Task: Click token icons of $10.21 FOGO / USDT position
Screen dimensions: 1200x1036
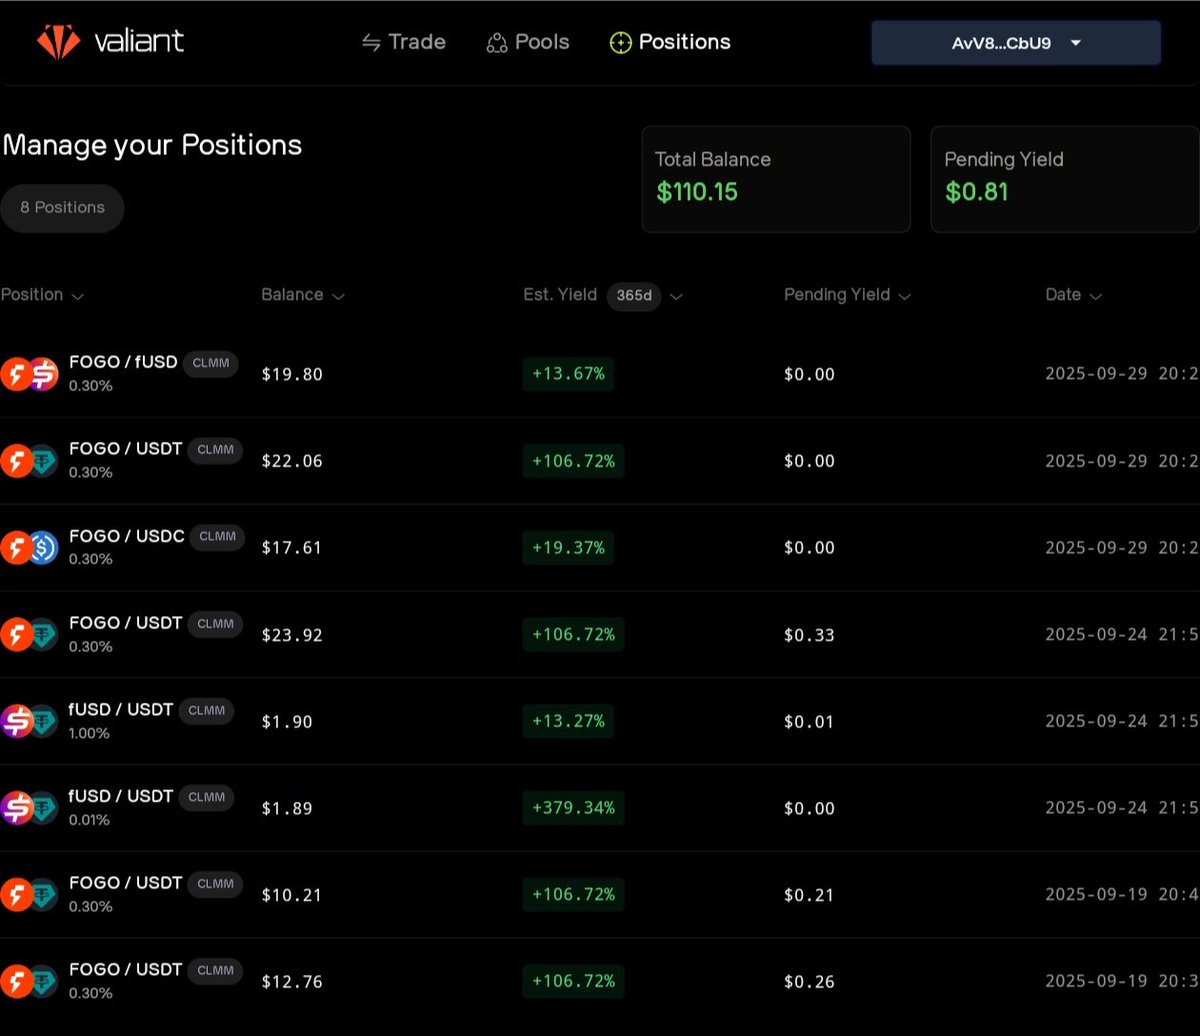Action: 29,895
